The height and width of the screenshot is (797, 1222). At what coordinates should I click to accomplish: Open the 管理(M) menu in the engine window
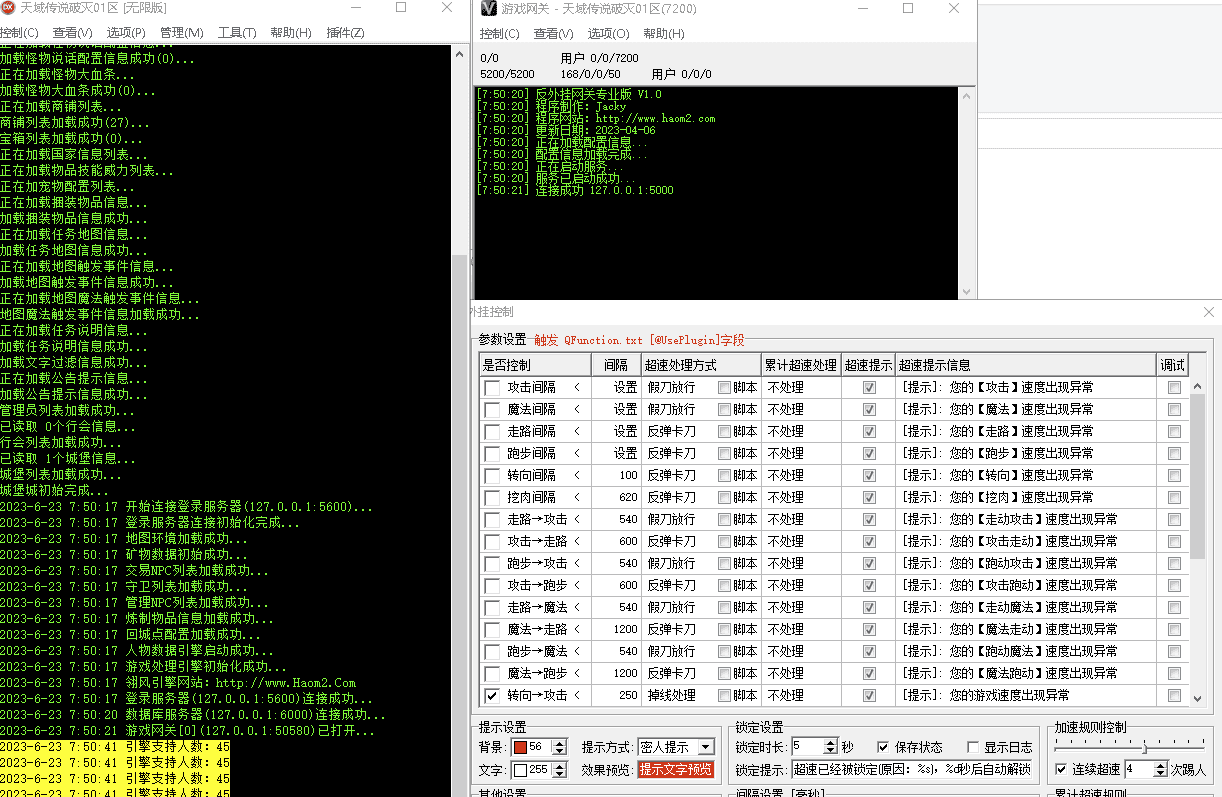coord(181,33)
